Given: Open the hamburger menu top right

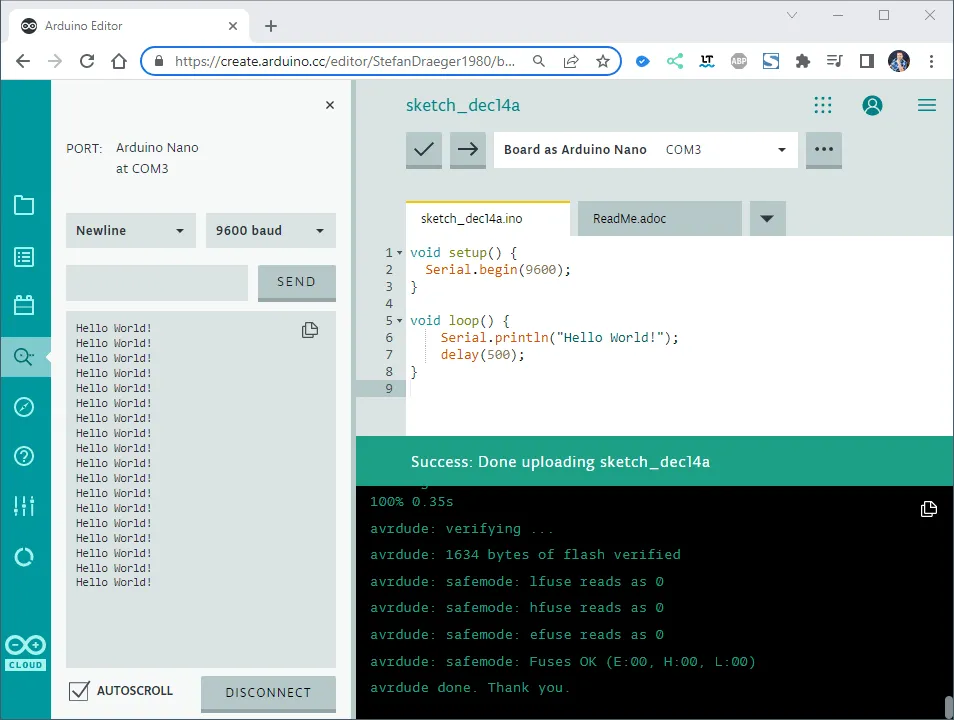Looking at the screenshot, I should pos(926,104).
